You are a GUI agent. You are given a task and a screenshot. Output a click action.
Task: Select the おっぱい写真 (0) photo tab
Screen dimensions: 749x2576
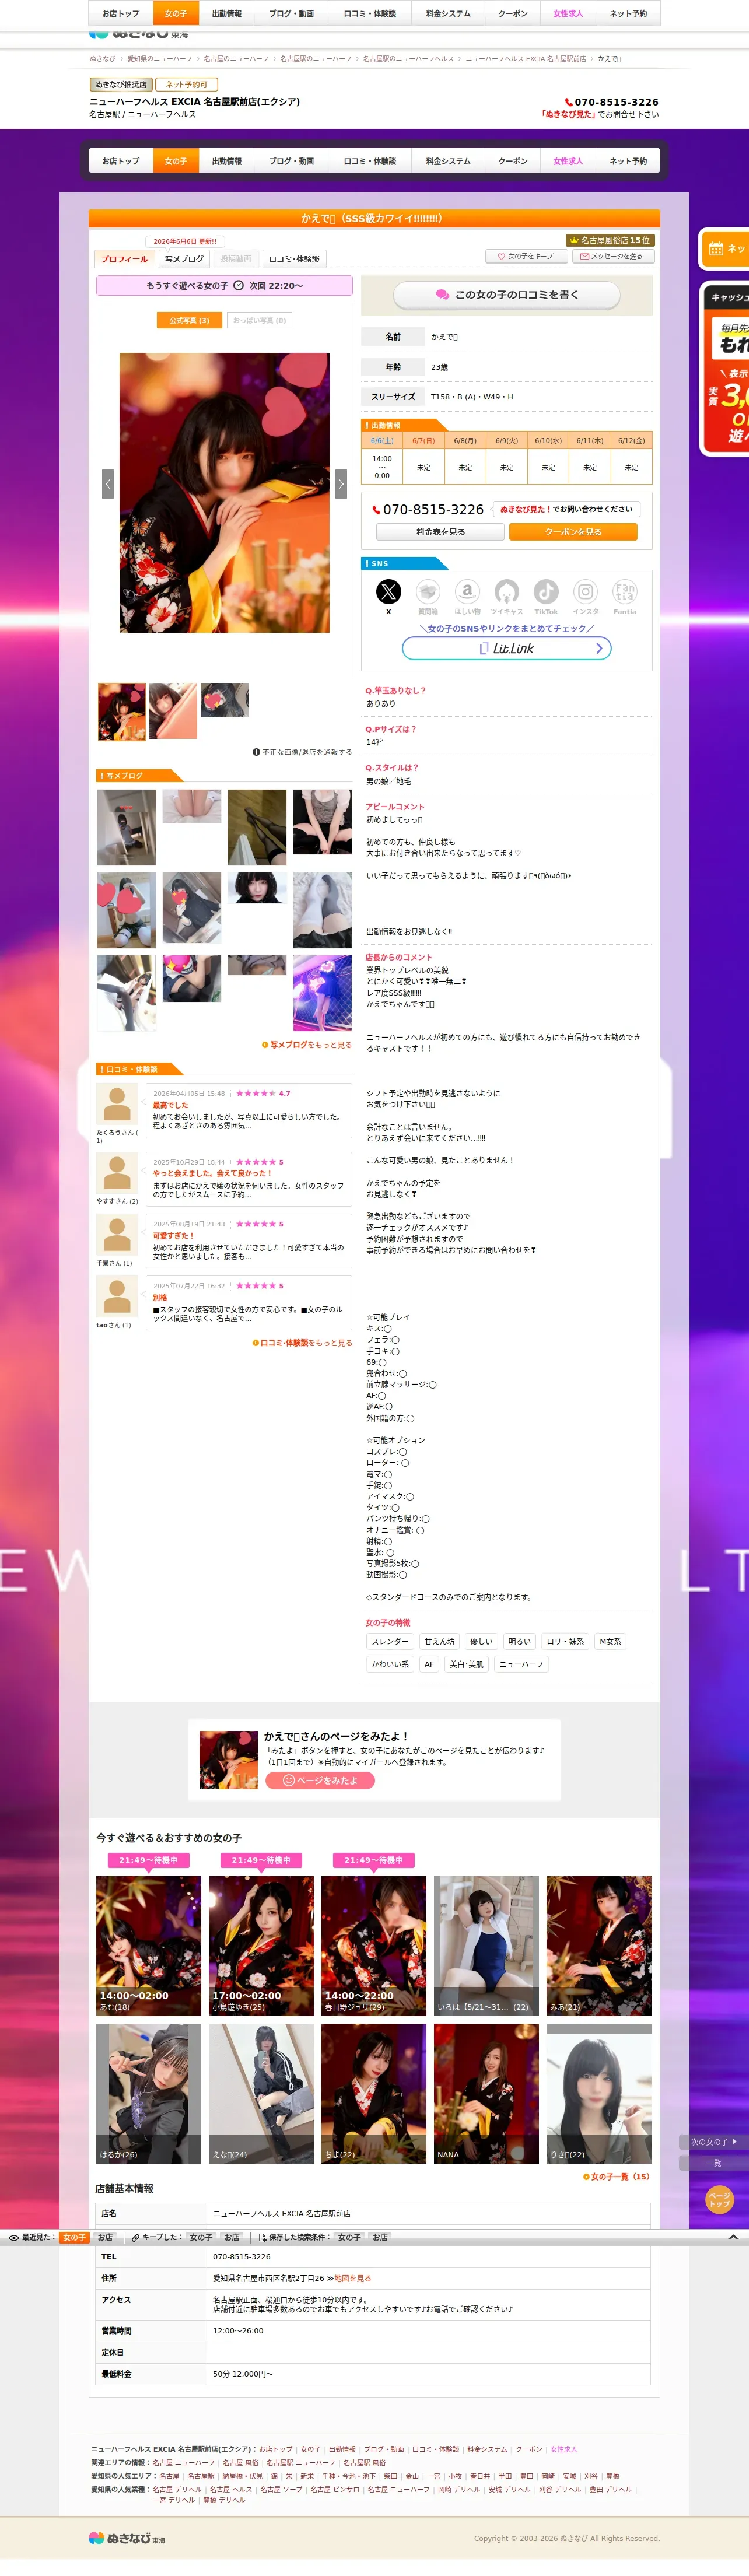click(x=260, y=320)
